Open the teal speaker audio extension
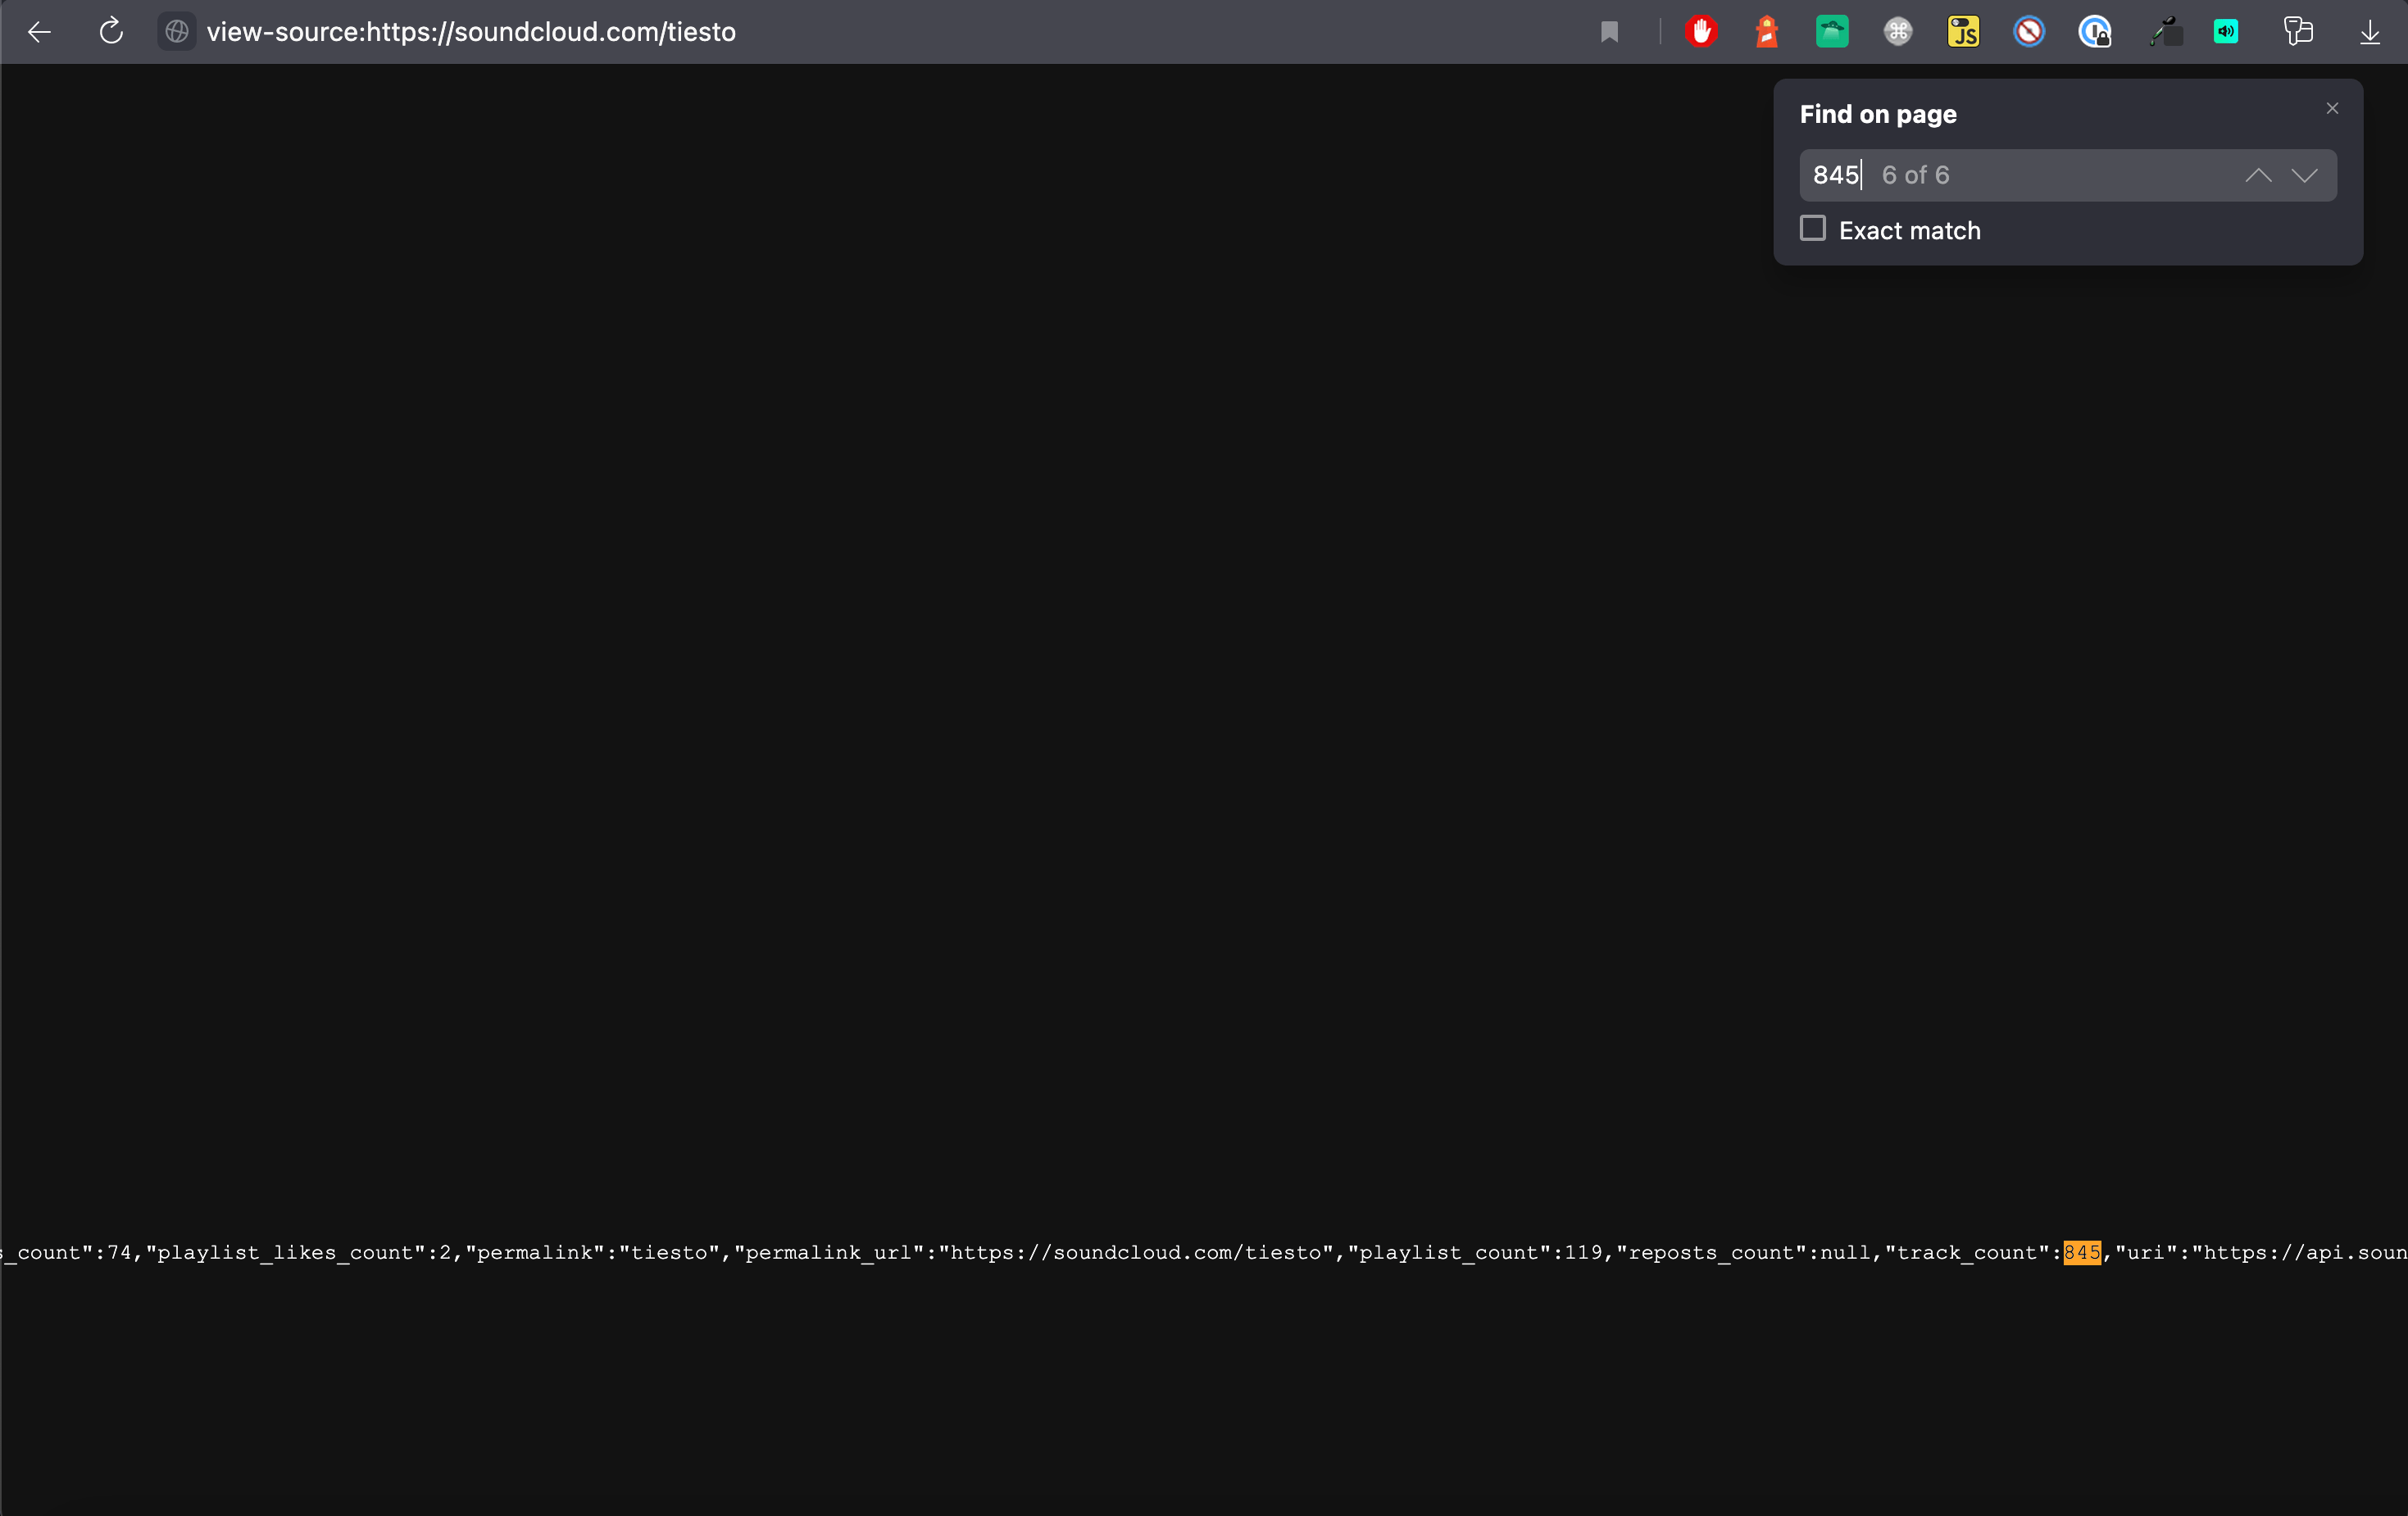The image size is (2408, 1516). (x=2225, y=31)
